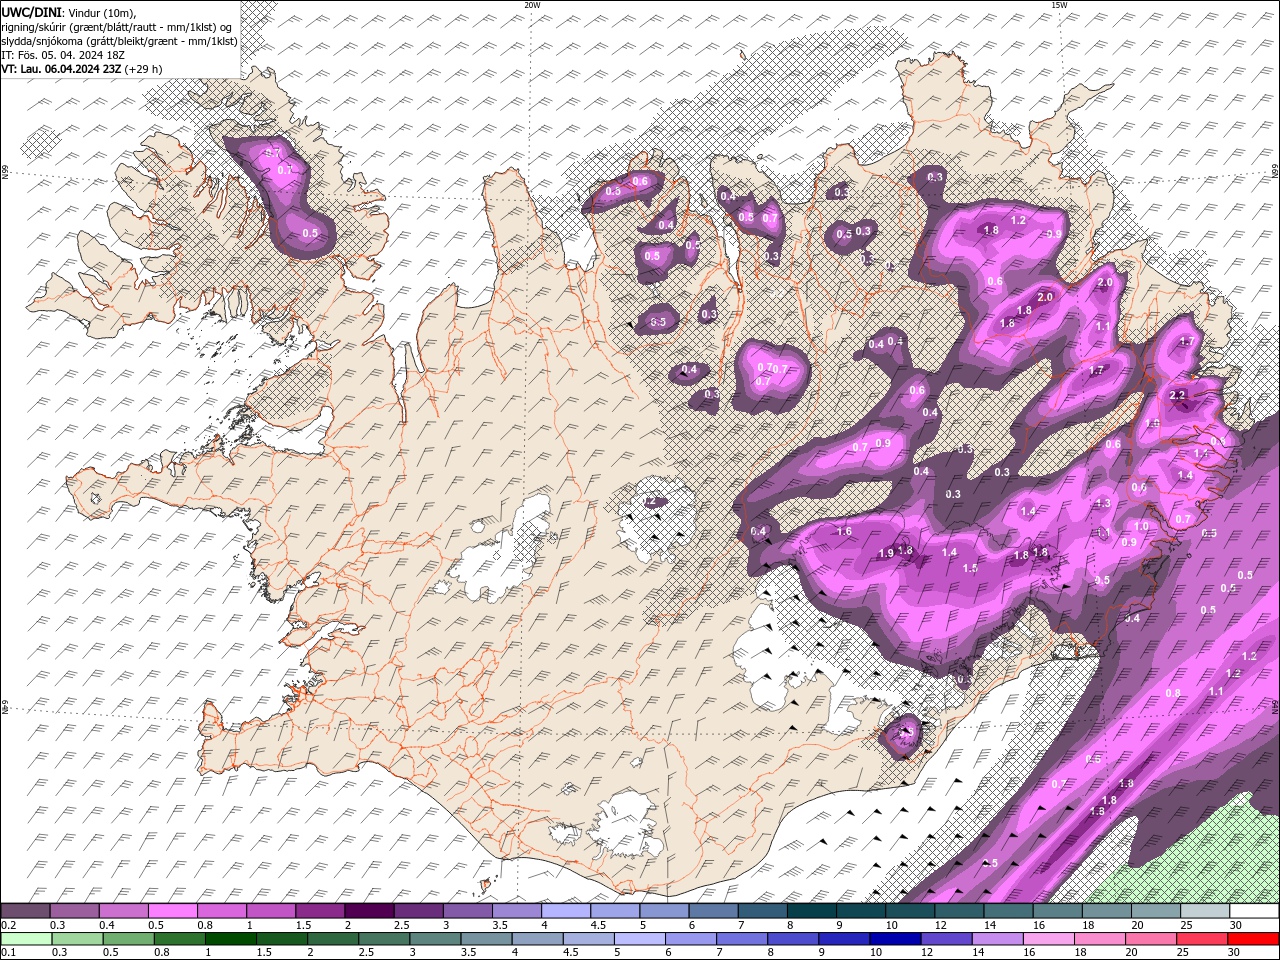
Task: Click the 0.1 label under the rain scale
Action: click(7, 953)
